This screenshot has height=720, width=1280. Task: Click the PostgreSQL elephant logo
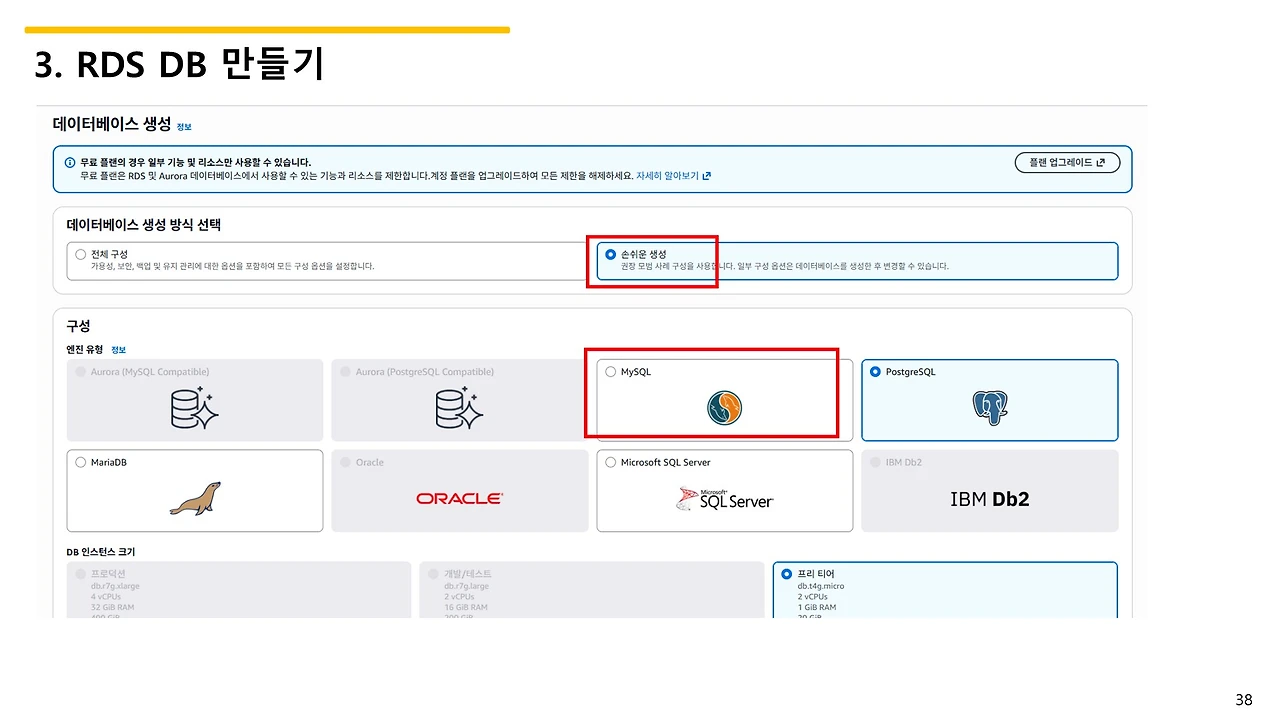[990, 407]
